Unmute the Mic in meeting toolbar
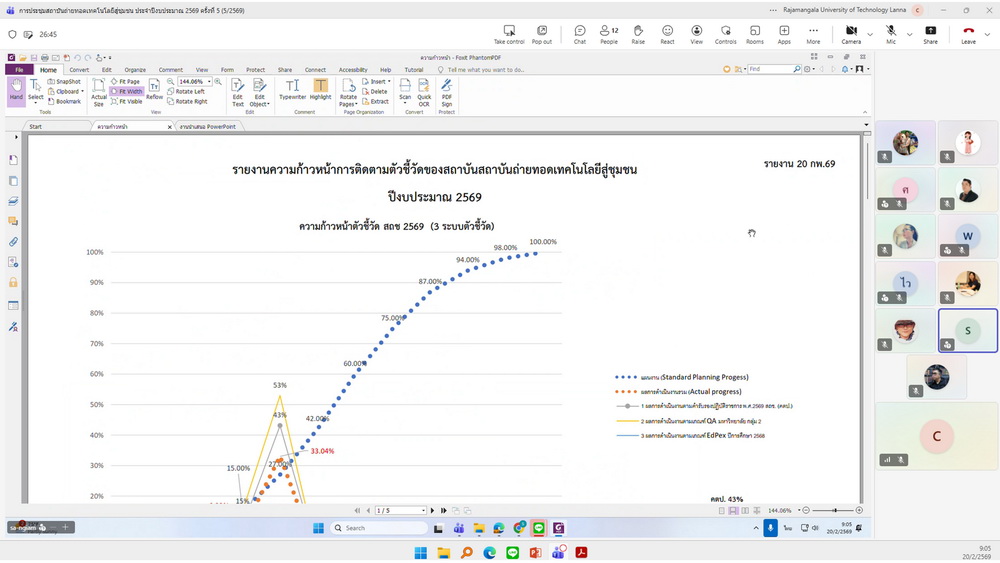Viewport: 1000px width, 563px height. pos(890,34)
